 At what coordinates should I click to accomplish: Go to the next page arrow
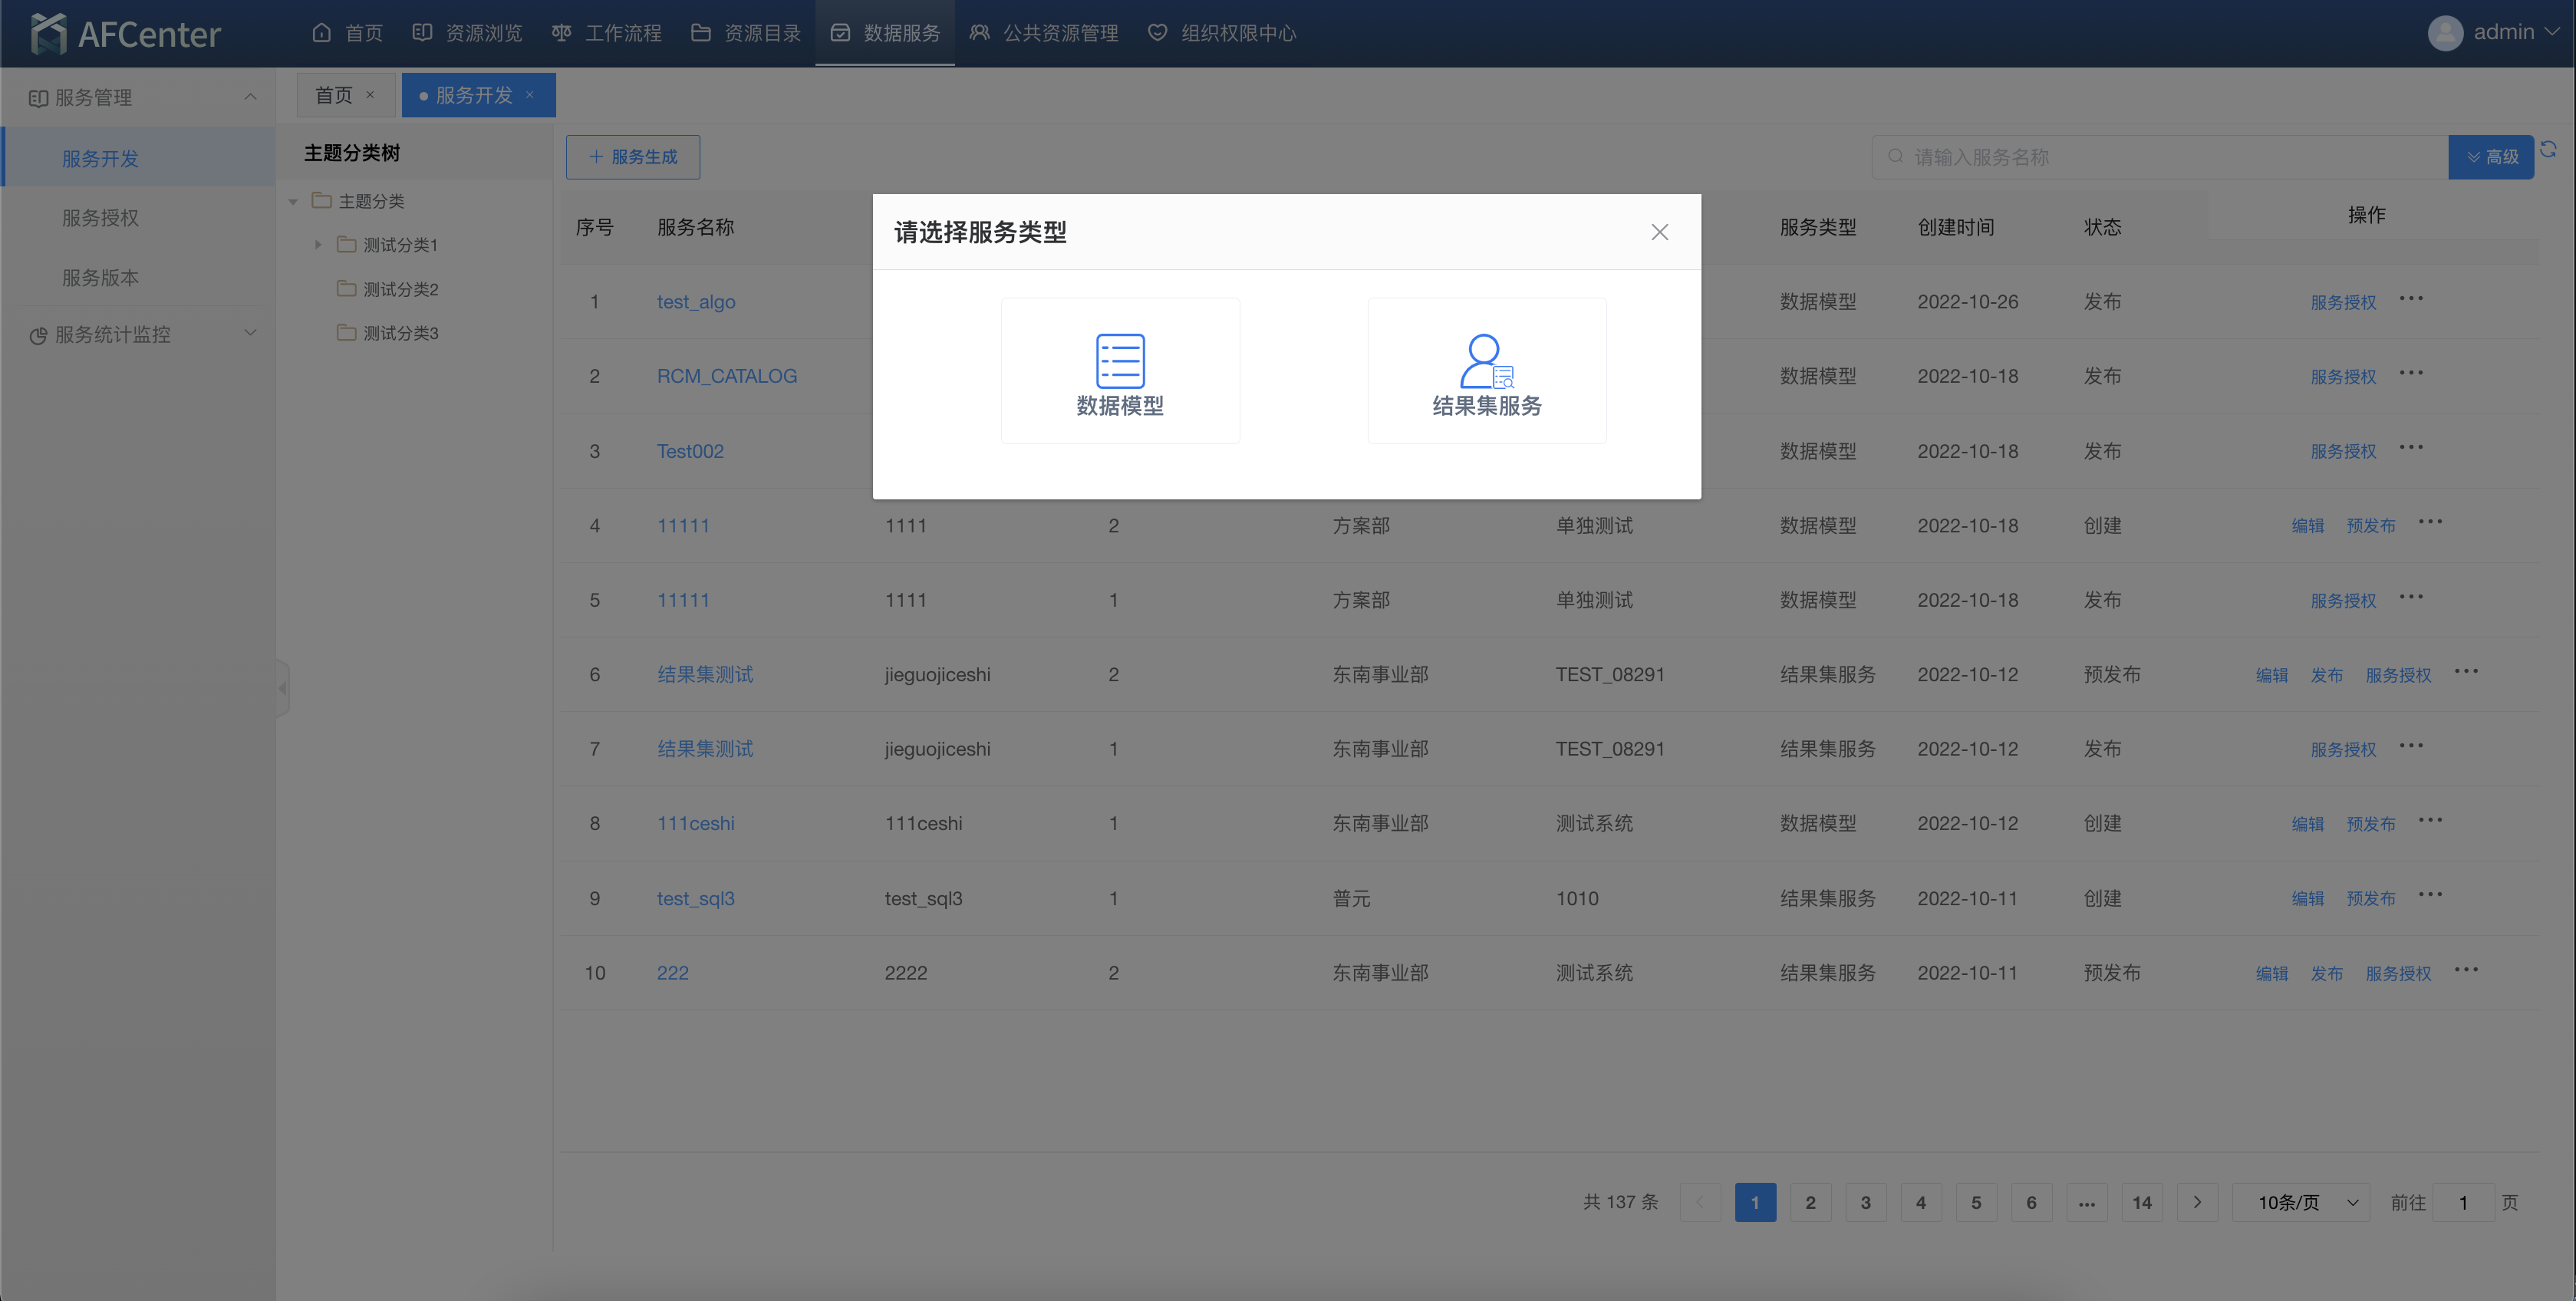point(2197,1203)
